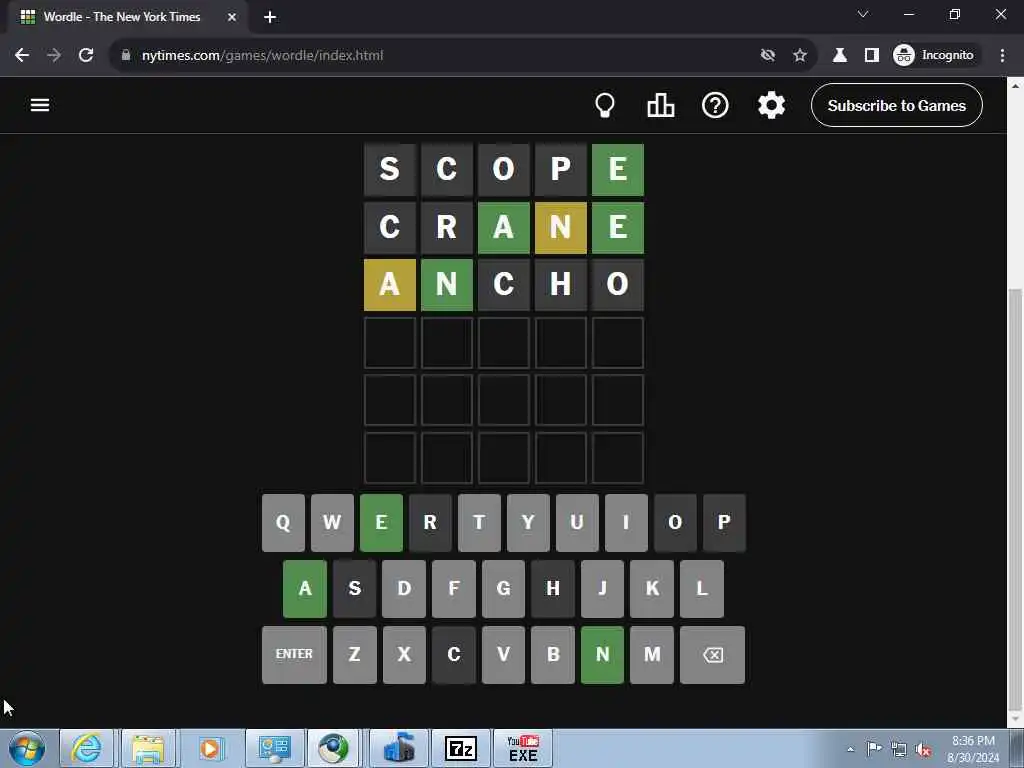Click the ENTER key on keyboard
1024x768 pixels.
coord(295,654)
